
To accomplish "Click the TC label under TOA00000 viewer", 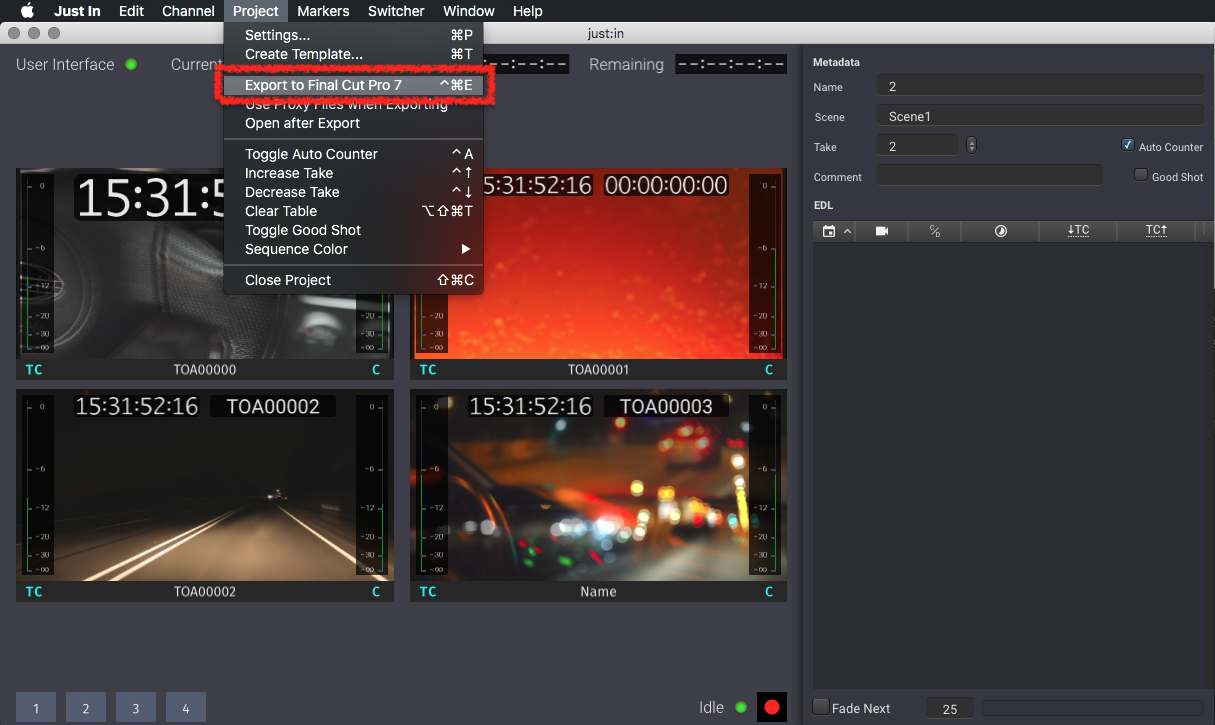I will pyautogui.click(x=34, y=370).
